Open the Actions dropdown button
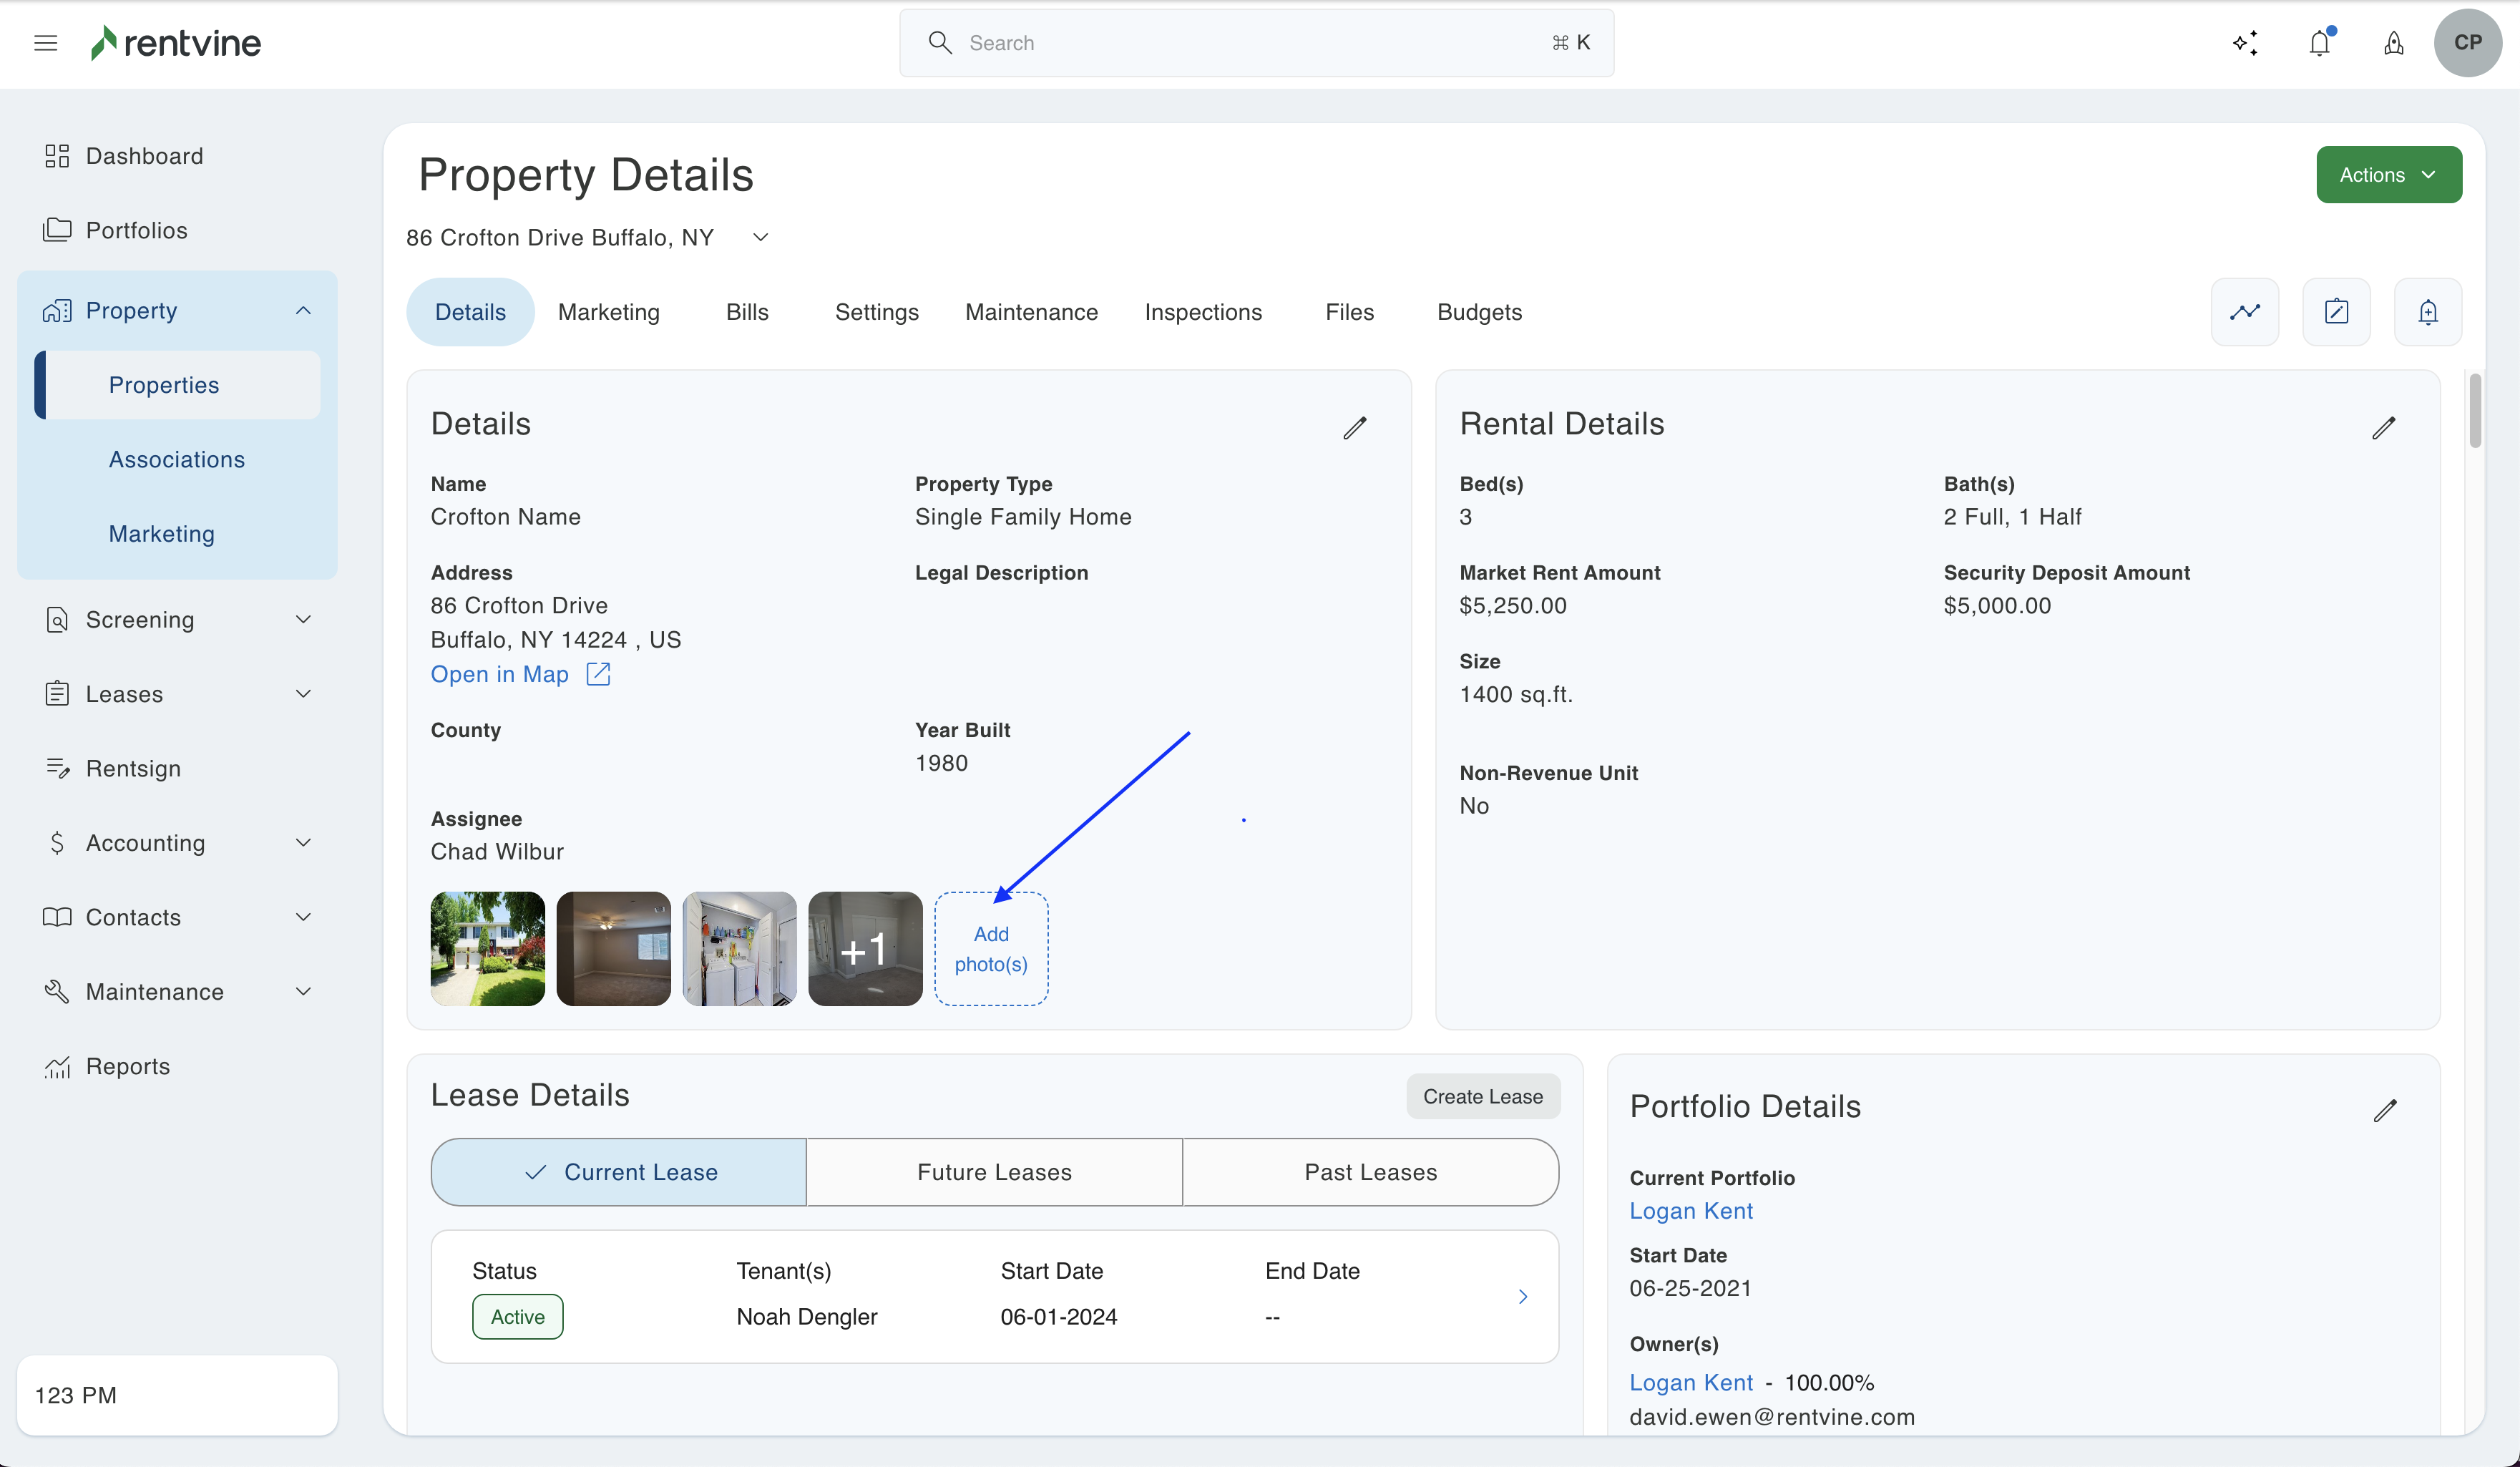 (x=2388, y=175)
